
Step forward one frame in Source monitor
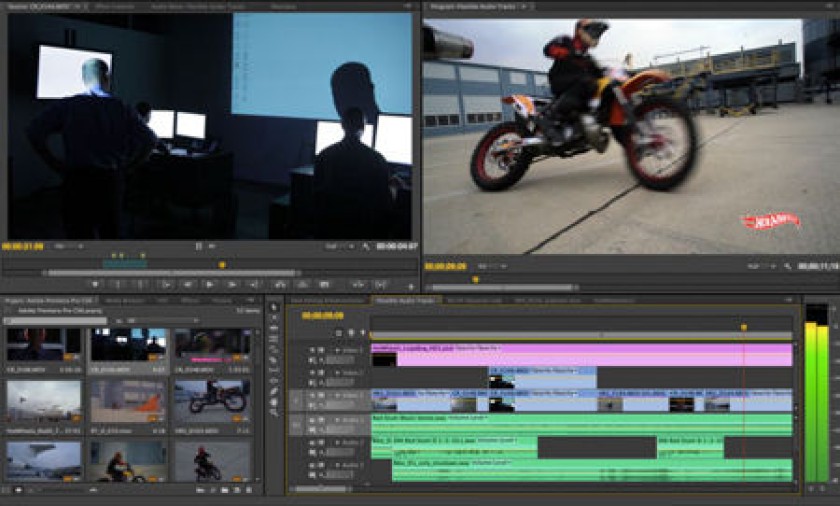[232, 284]
